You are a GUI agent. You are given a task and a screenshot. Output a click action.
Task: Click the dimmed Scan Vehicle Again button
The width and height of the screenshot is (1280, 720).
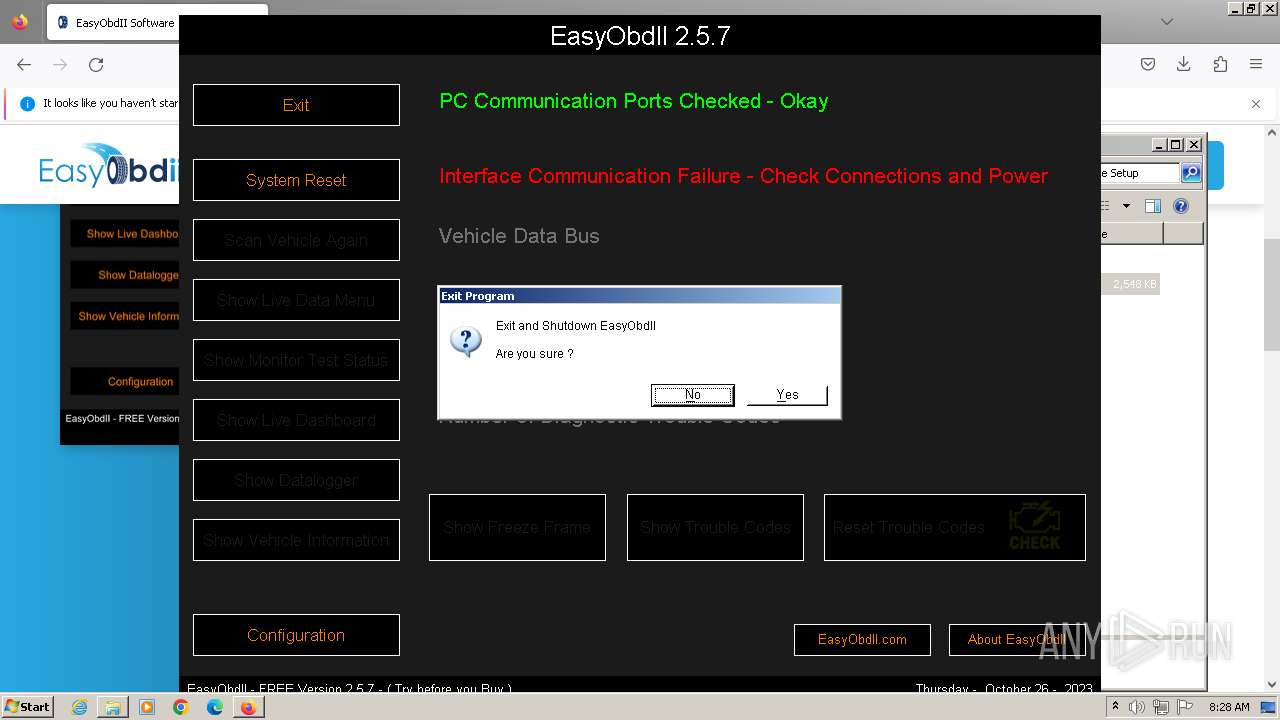click(296, 240)
